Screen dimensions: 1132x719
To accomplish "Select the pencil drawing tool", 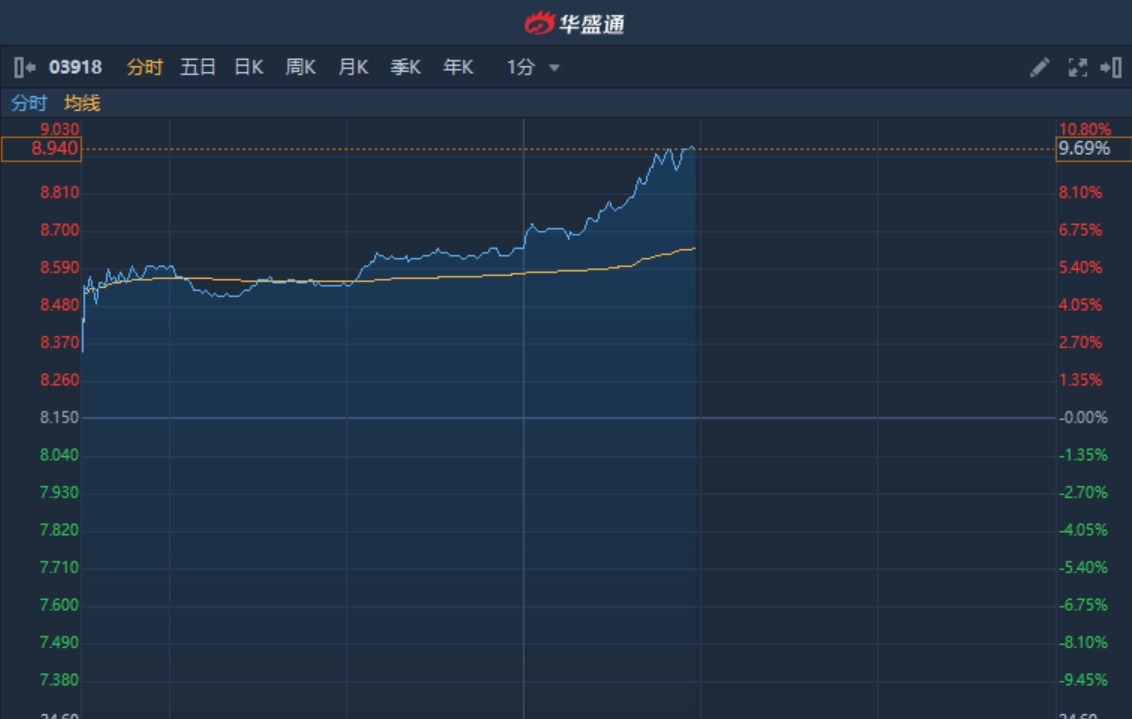I will (1039, 68).
